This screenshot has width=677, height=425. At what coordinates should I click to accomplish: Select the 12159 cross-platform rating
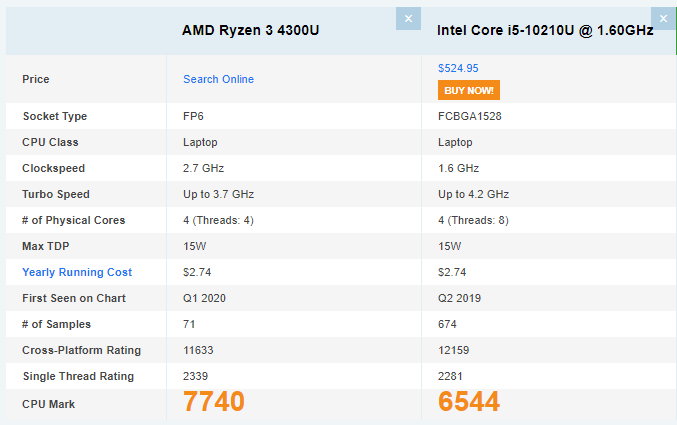(453, 350)
